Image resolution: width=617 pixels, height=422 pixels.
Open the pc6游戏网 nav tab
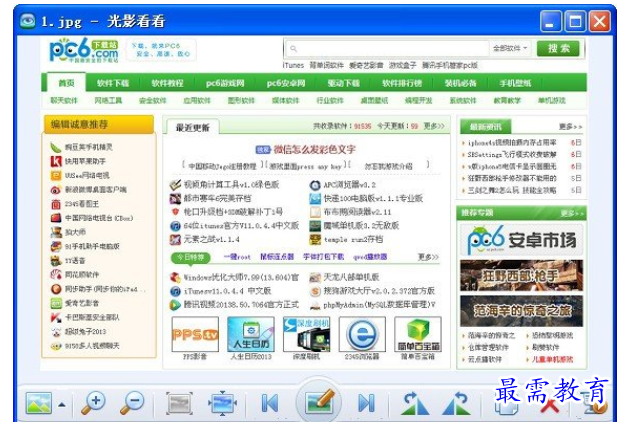(x=225, y=83)
